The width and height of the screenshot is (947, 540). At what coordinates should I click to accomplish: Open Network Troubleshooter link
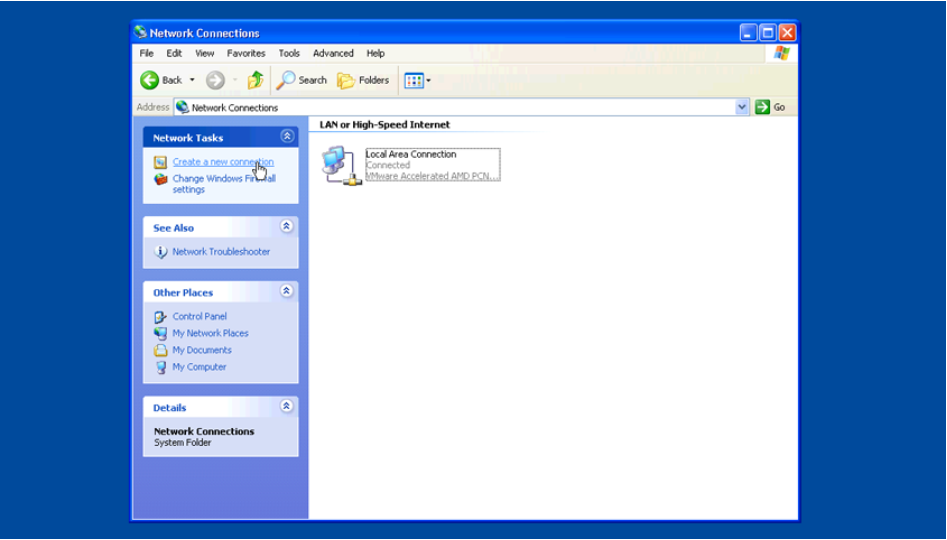[221, 251]
